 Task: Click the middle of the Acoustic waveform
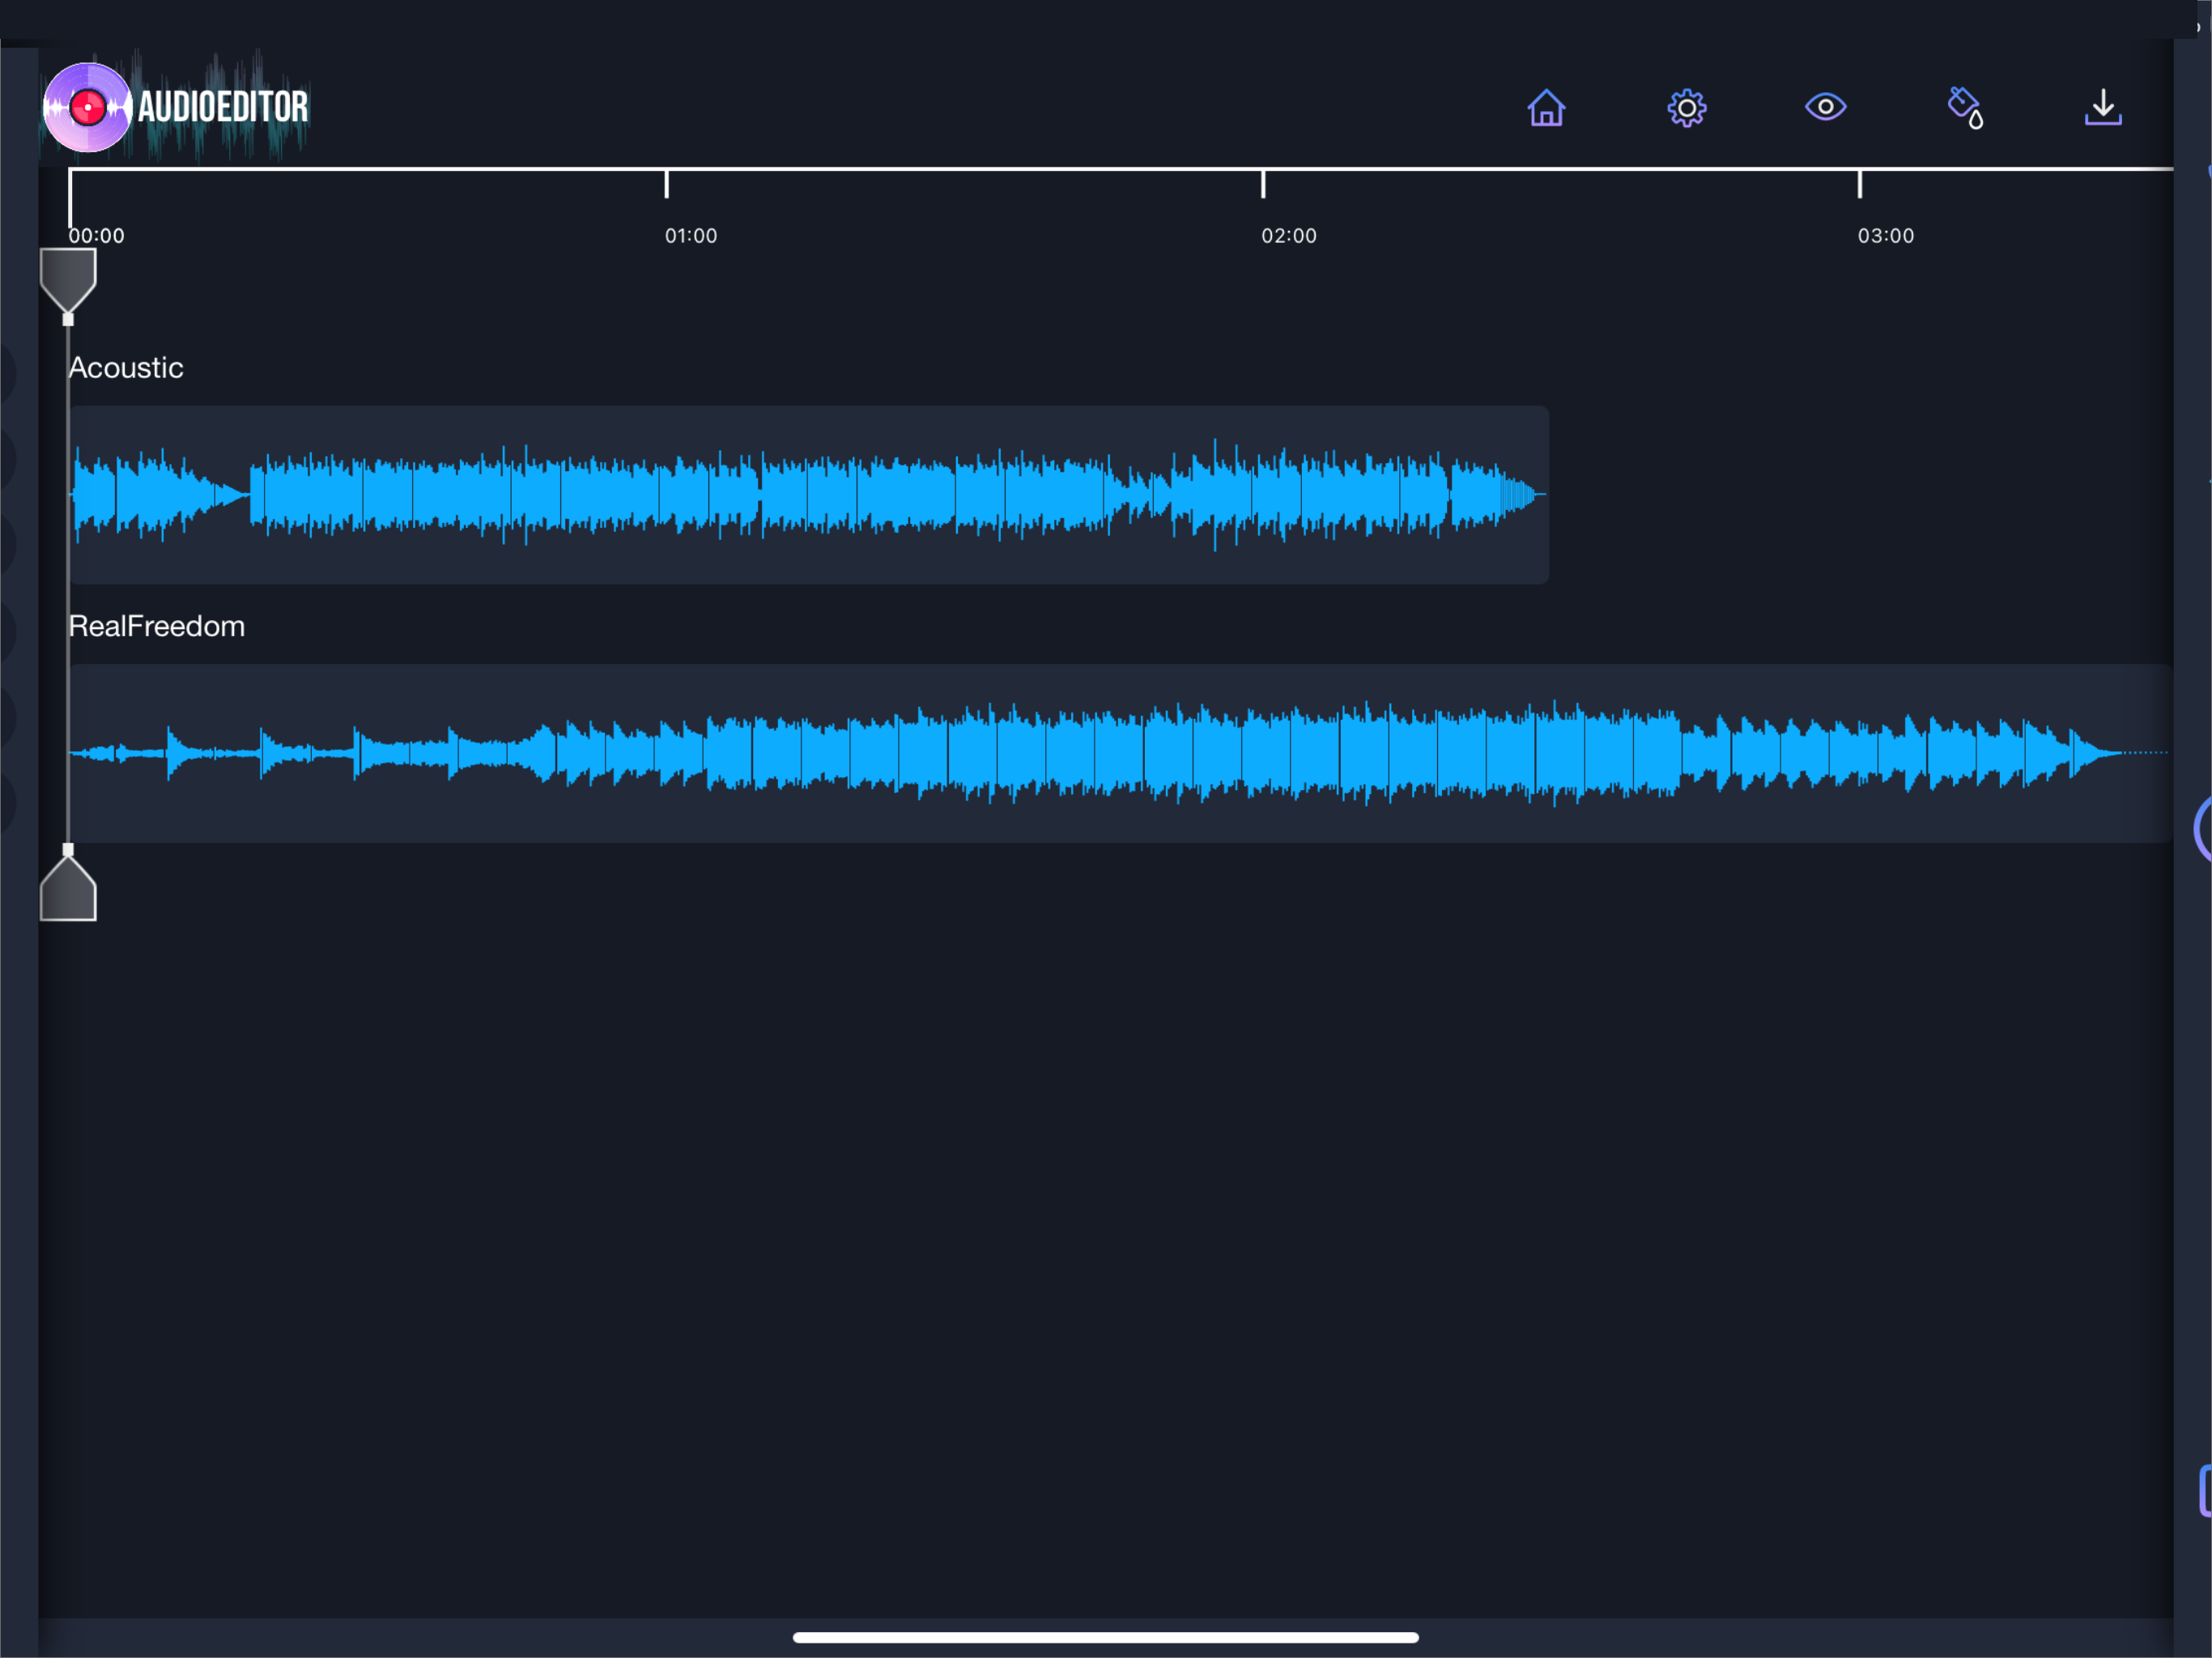pyautogui.click(x=808, y=494)
